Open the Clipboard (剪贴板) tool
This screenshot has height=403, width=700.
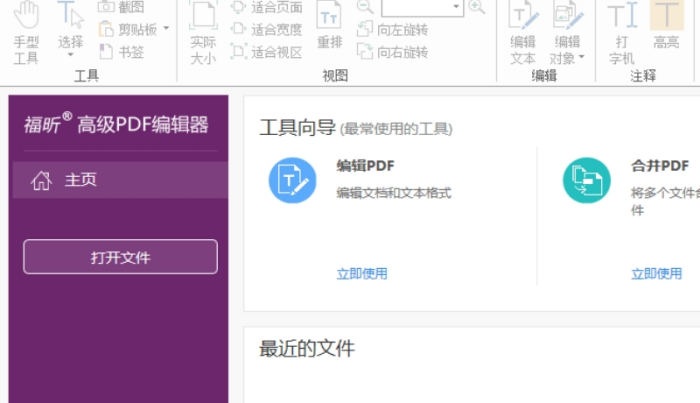tap(128, 29)
